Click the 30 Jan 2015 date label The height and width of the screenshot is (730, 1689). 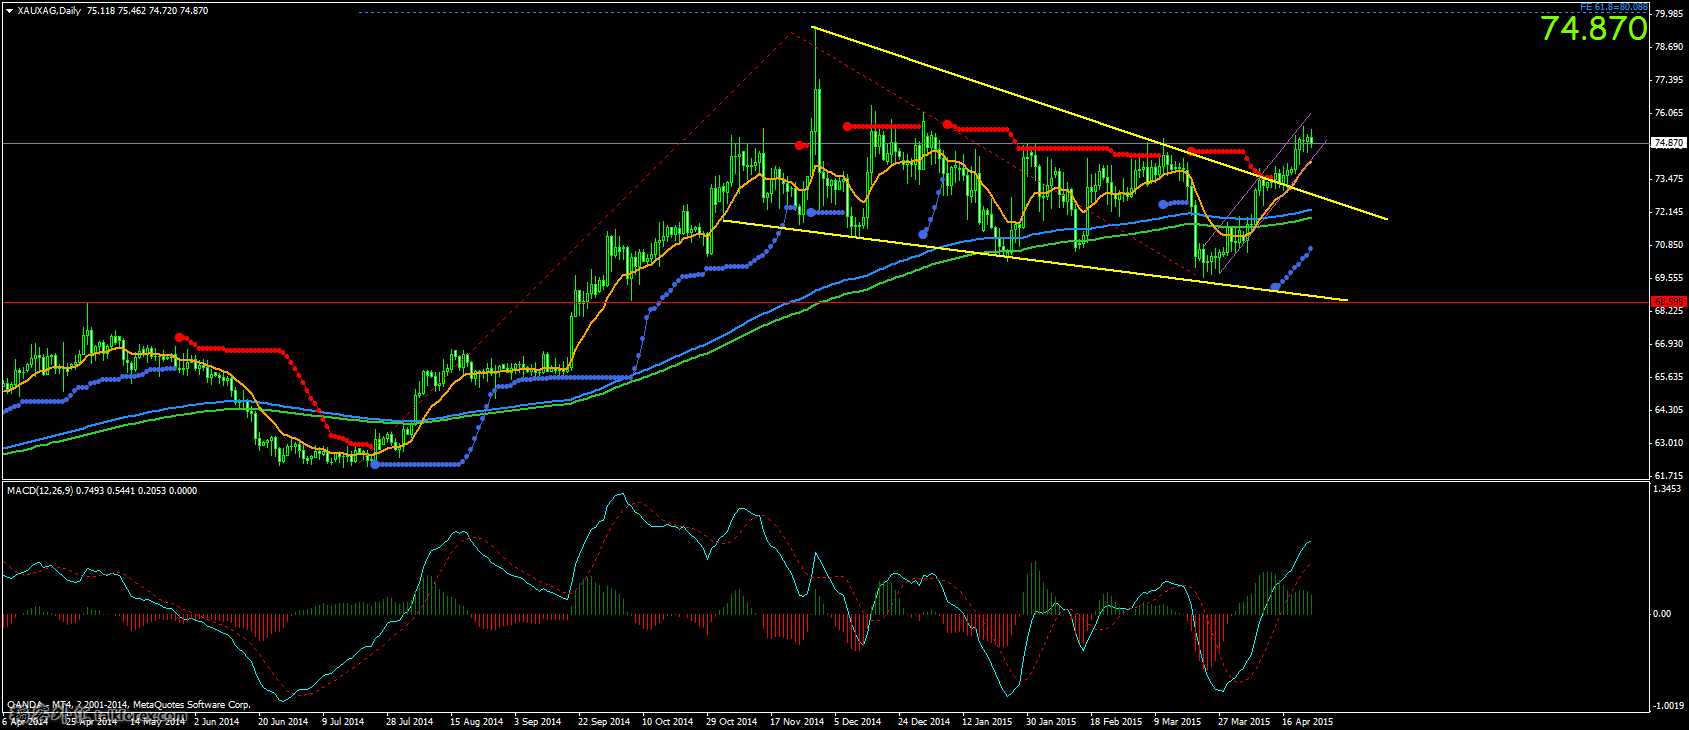[1051, 721]
